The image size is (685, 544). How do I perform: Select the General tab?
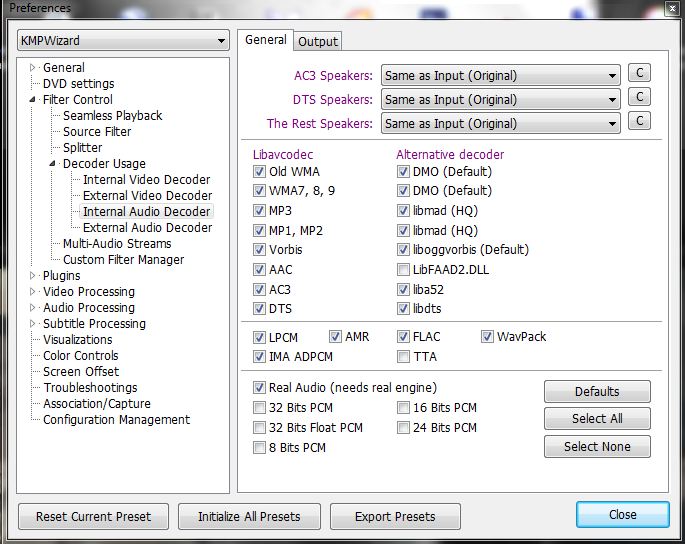(x=266, y=40)
